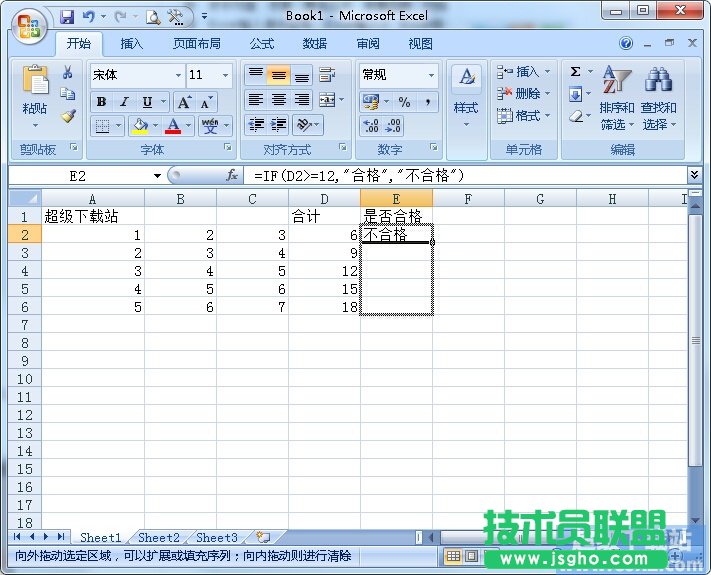
Task: Click the 粘贴 paste button
Action: 35,96
